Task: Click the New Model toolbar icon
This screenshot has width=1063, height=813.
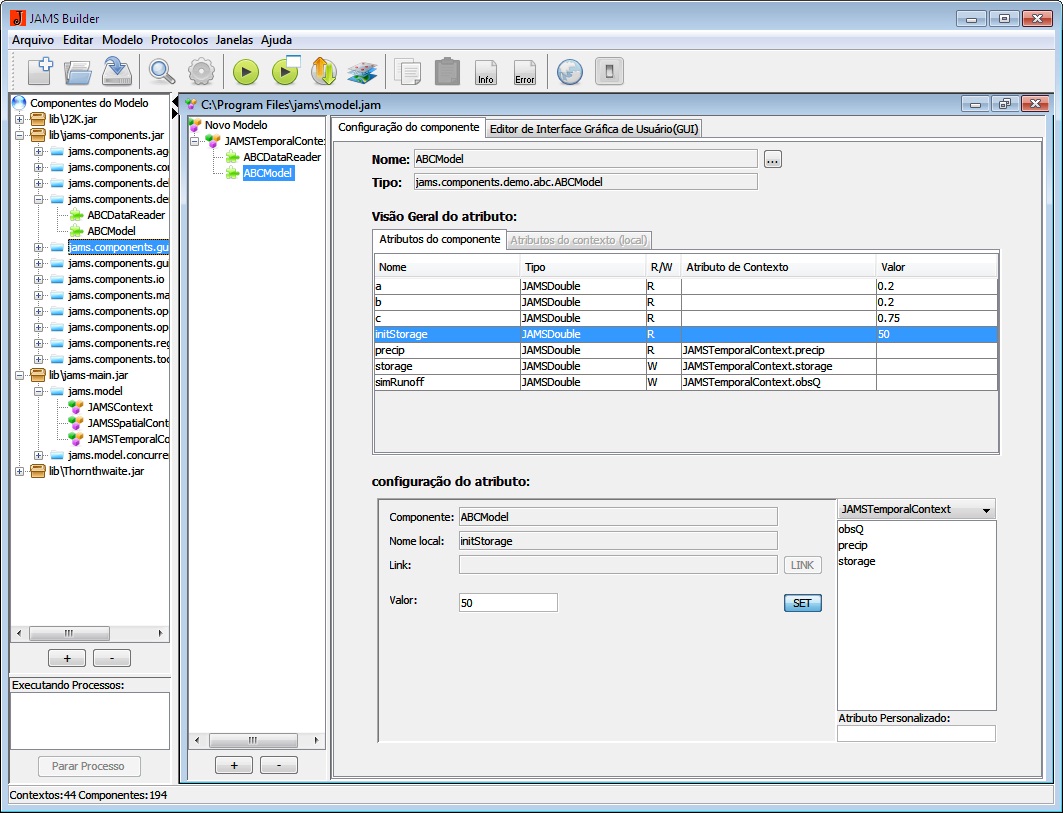Action: (x=39, y=72)
